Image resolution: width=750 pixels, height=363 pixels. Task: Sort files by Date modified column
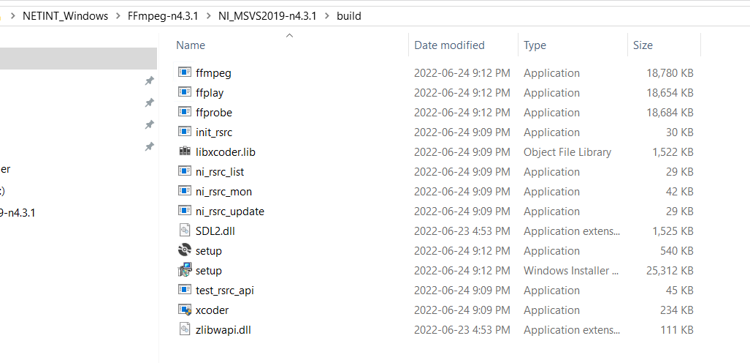click(449, 45)
